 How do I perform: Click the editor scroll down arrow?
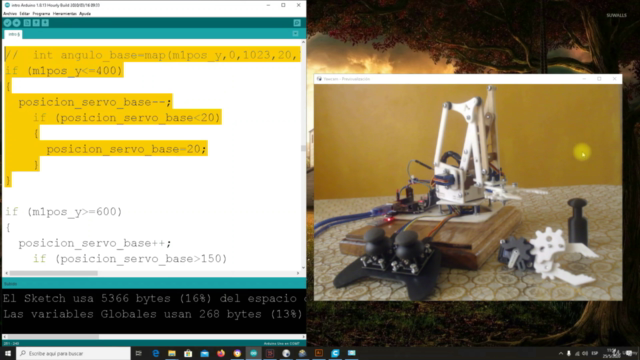[303, 267]
